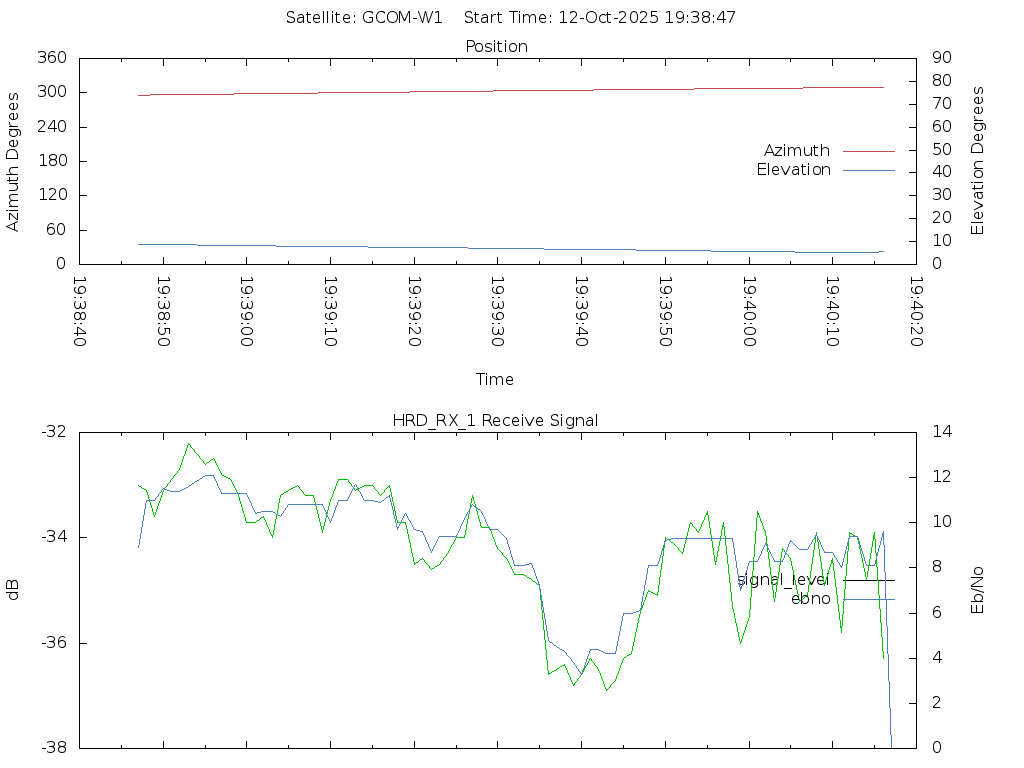Viewport: 1024px width, 768px height.
Task: Click the -36 tick on dB axis
Action: pyautogui.click(x=52, y=643)
